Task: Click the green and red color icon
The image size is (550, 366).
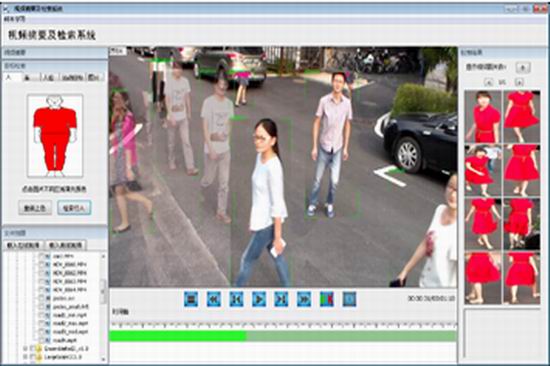Action: (x=327, y=299)
